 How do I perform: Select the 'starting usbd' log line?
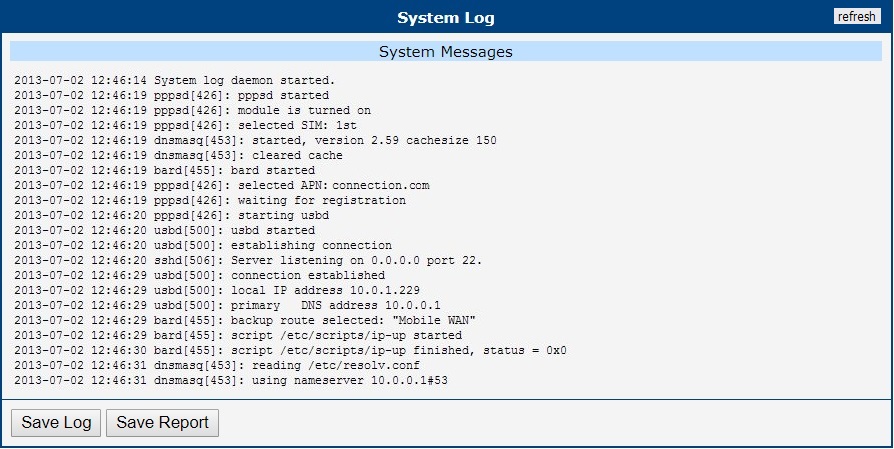pos(172,215)
